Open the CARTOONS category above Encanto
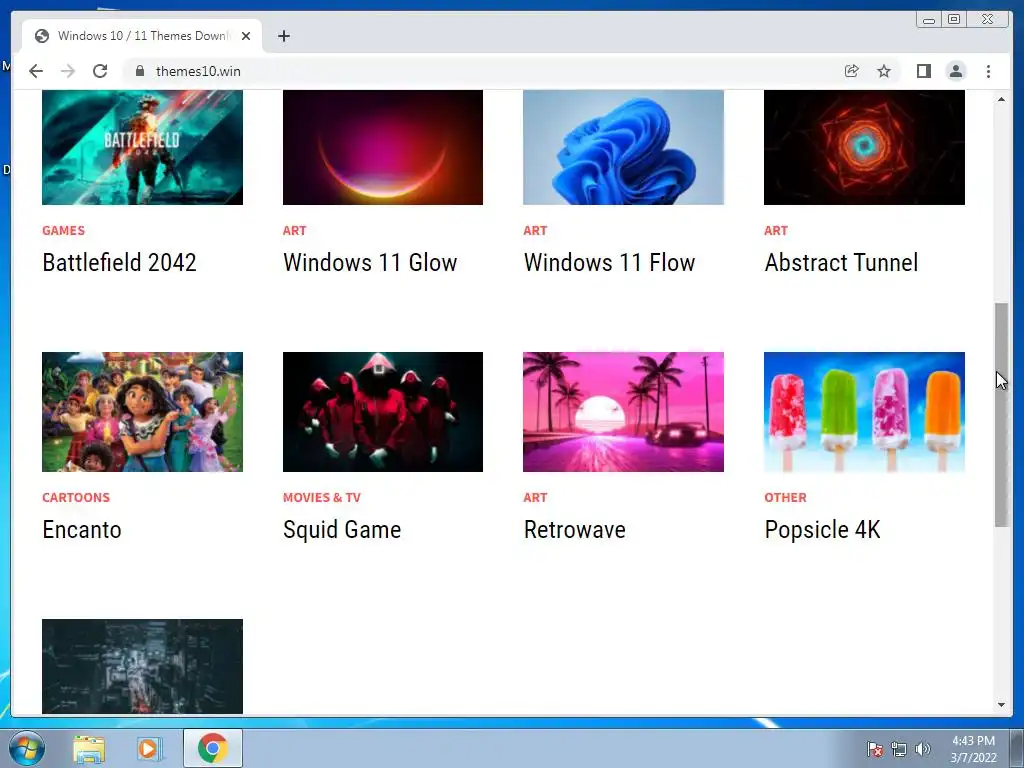The width and height of the screenshot is (1024, 768). pyautogui.click(x=76, y=498)
